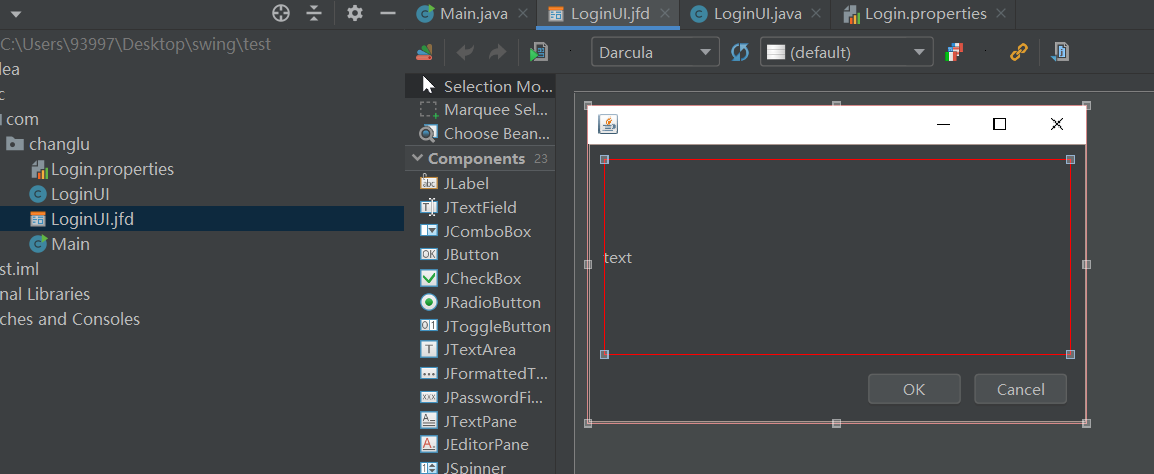Open project settings gear icon
The height and width of the screenshot is (474, 1154).
point(355,13)
